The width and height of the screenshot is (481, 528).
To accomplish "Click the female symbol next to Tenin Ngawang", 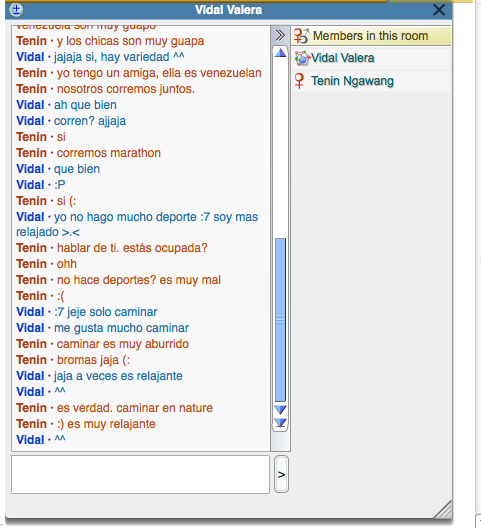I will tap(299, 81).
